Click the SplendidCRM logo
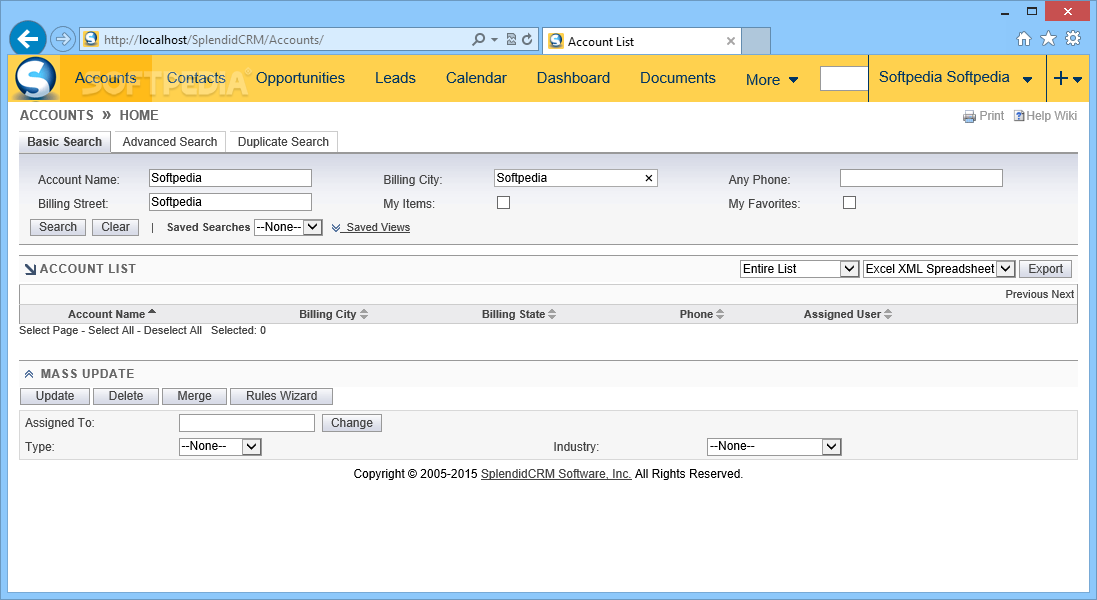 tap(34, 78)
